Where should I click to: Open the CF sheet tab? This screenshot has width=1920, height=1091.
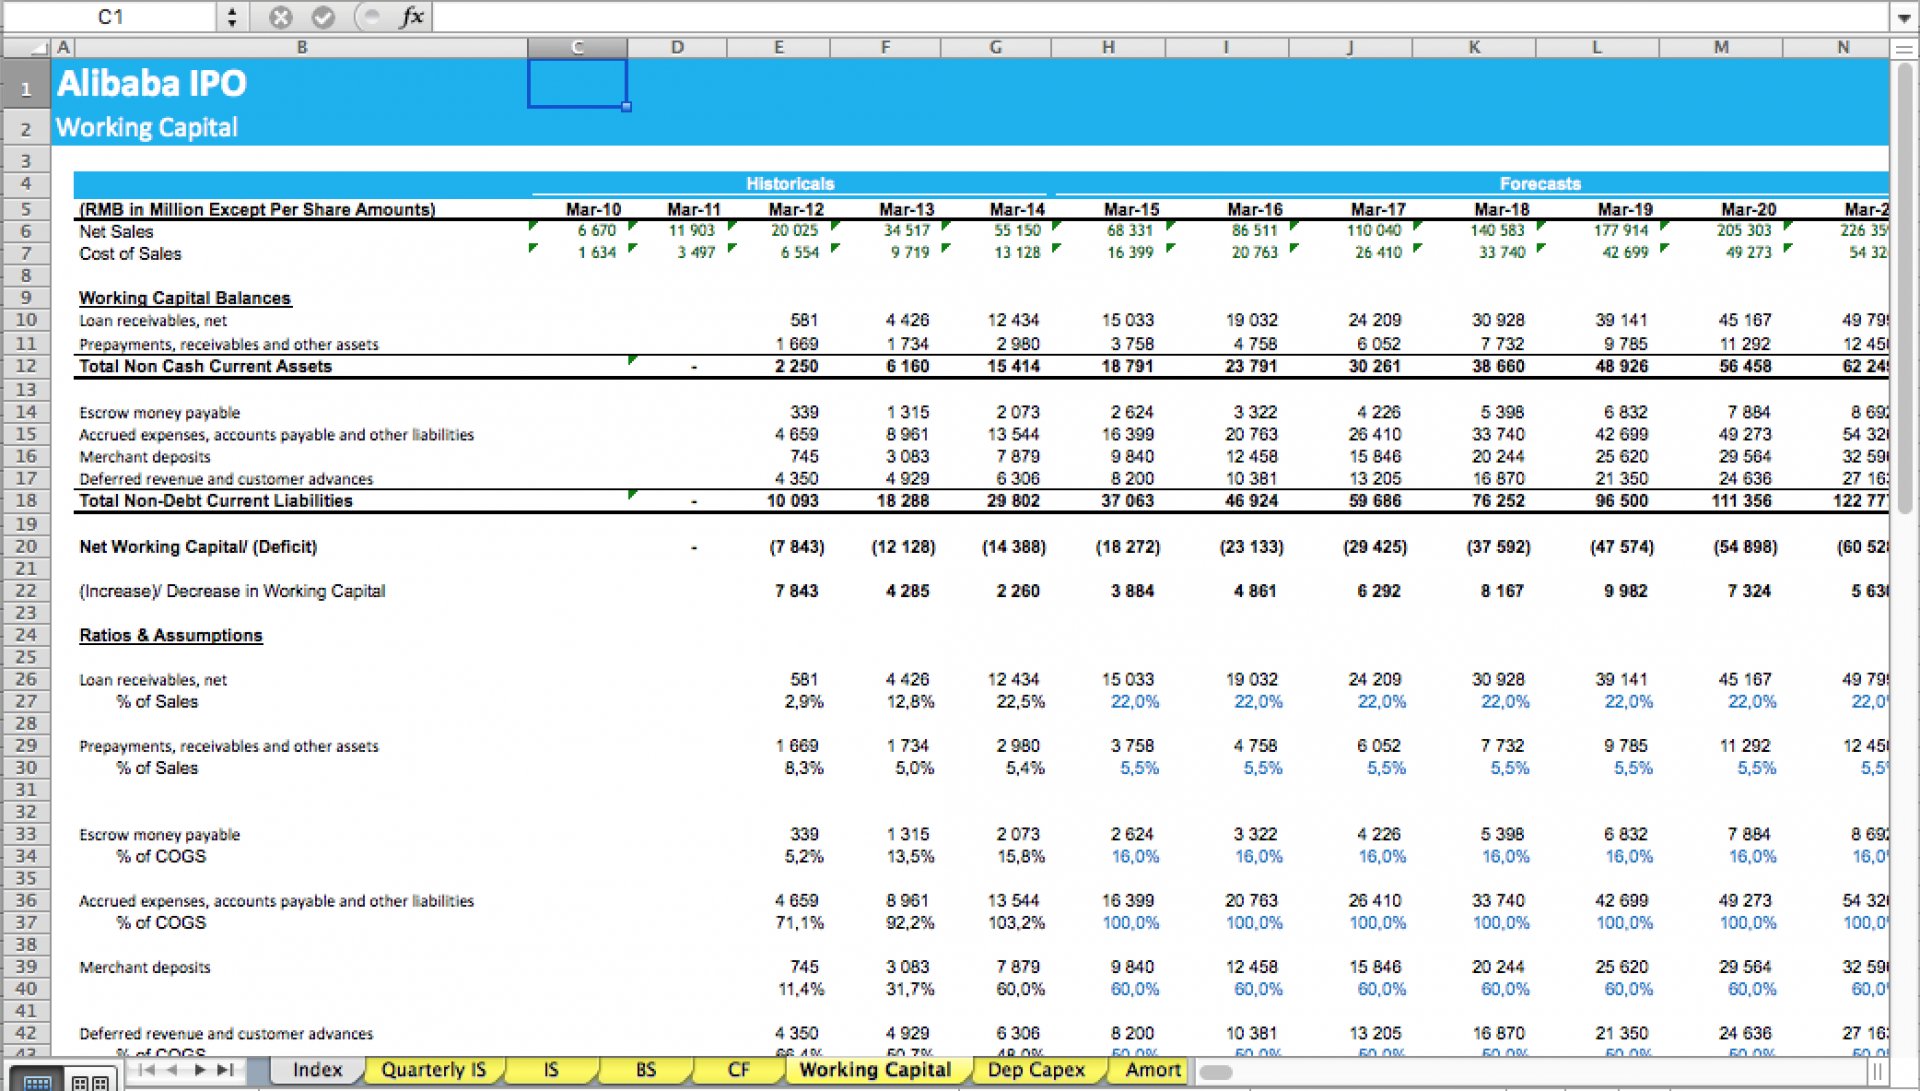click(739, 1070)
